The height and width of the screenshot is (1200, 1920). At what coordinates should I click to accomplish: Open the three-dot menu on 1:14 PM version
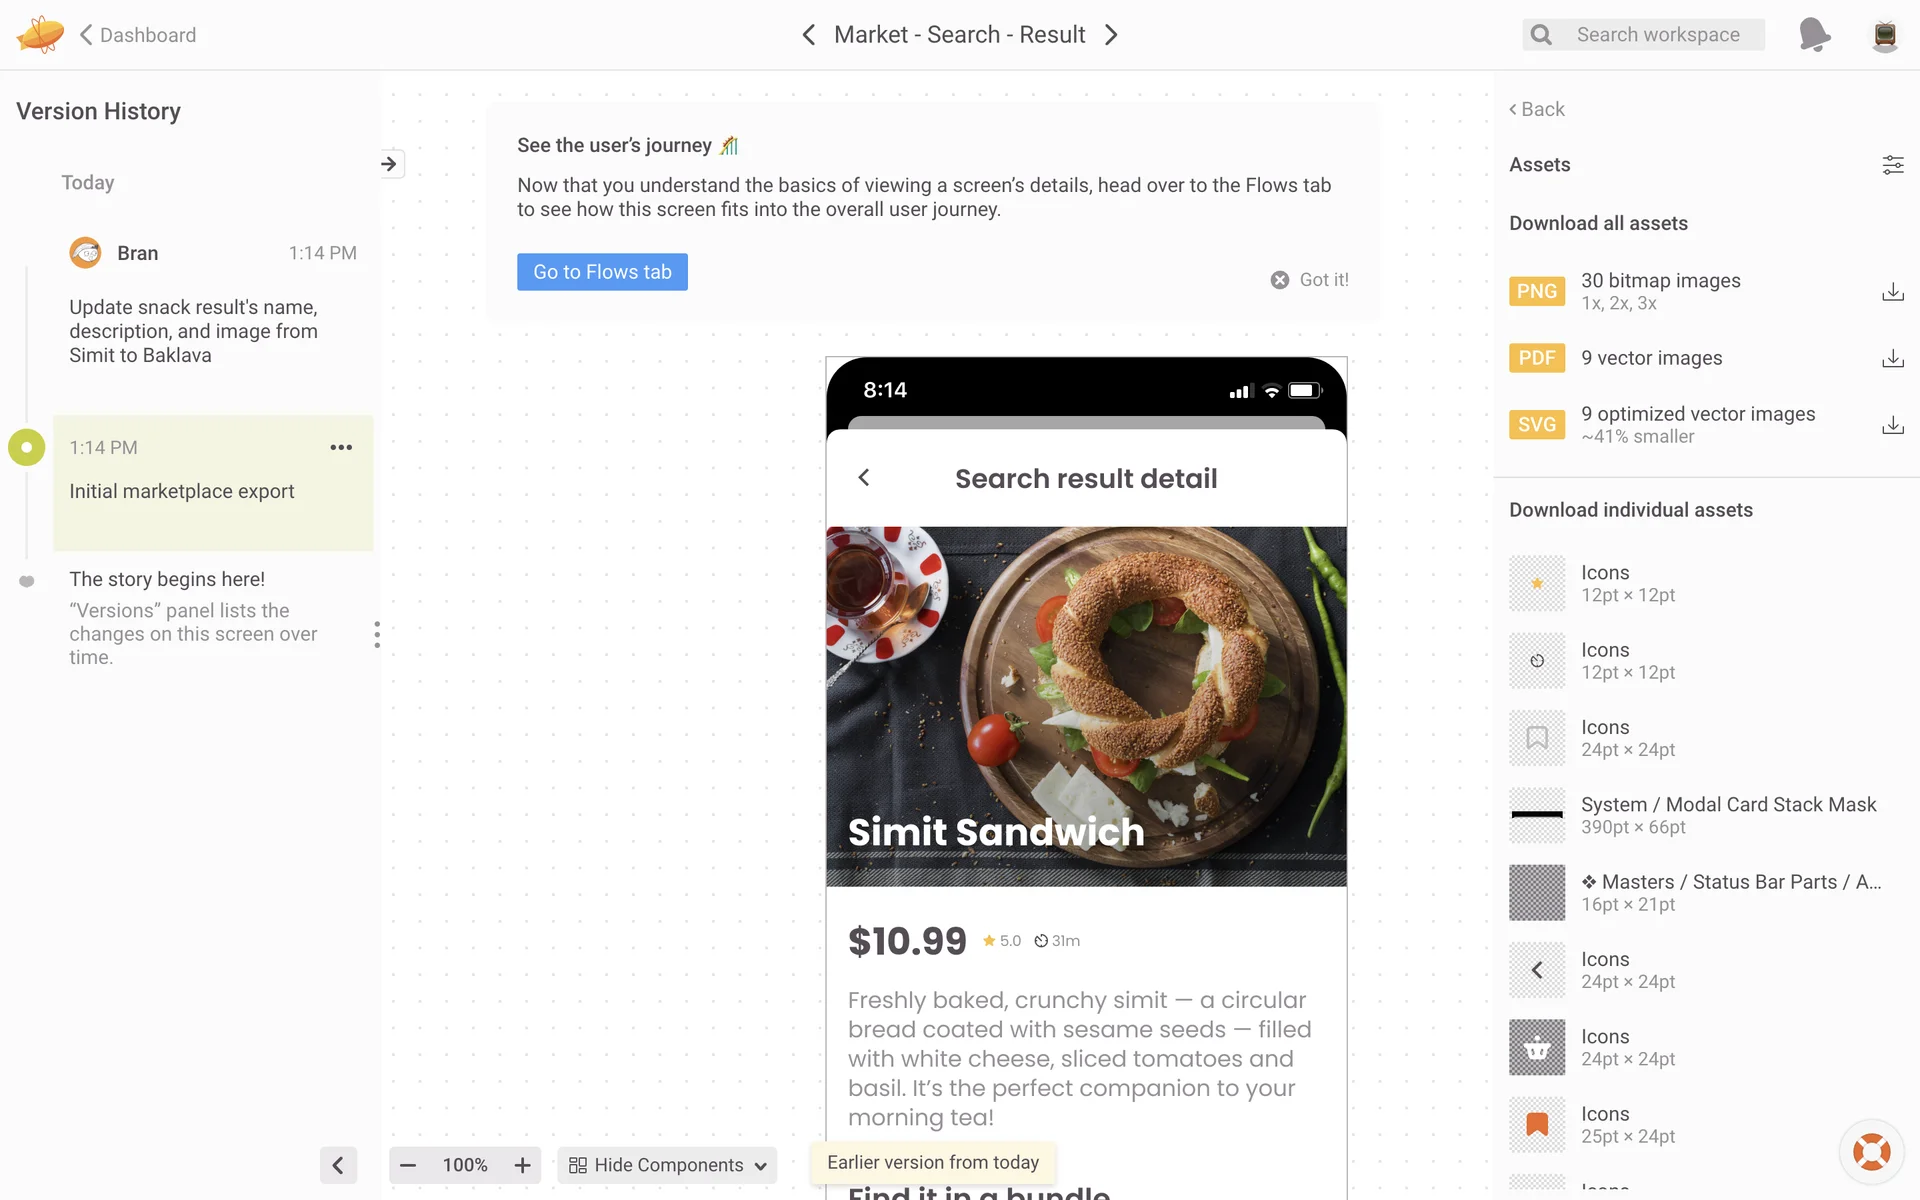(x=341, y=447)
